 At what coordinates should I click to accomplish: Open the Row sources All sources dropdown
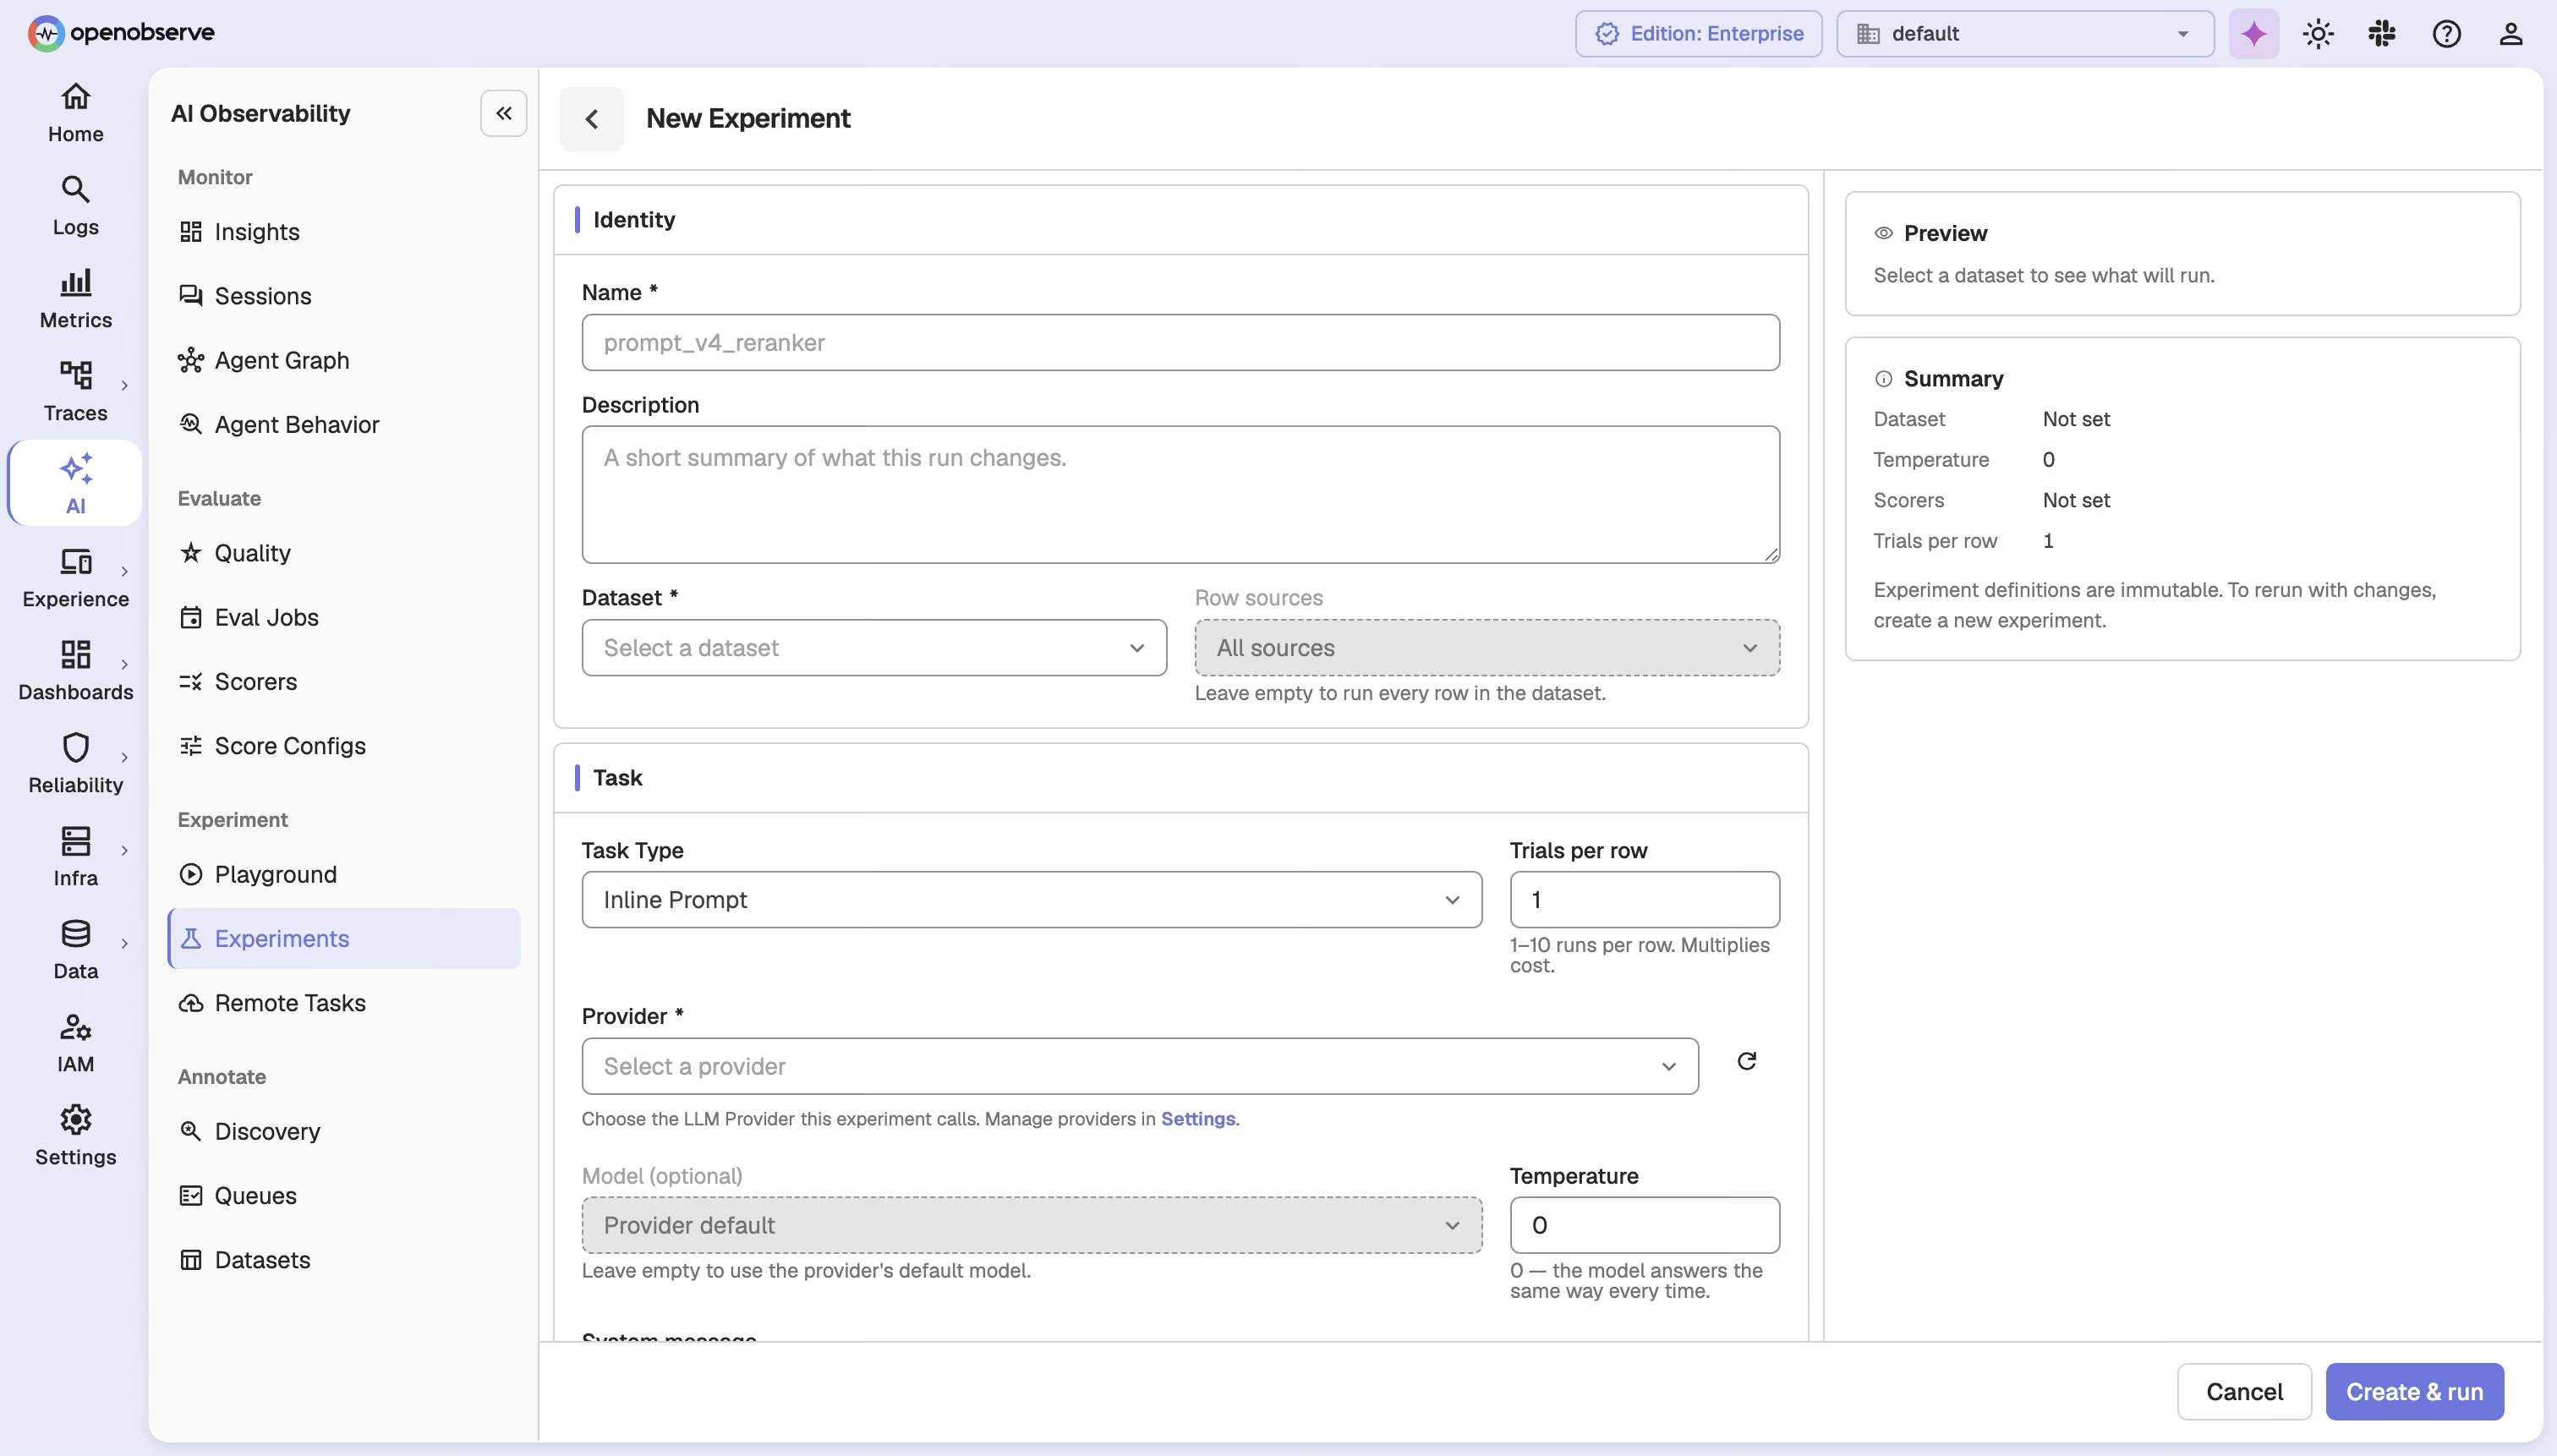tap(1486, 648)
